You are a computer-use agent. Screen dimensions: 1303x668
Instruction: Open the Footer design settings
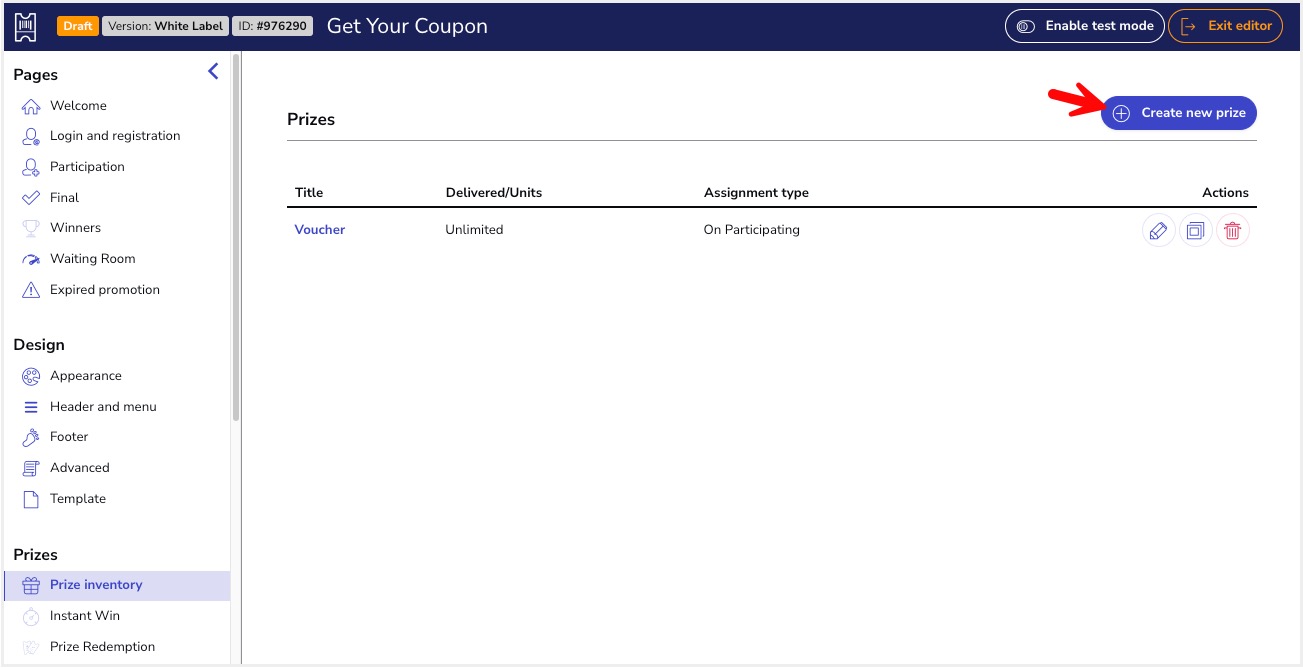(69, 437)
